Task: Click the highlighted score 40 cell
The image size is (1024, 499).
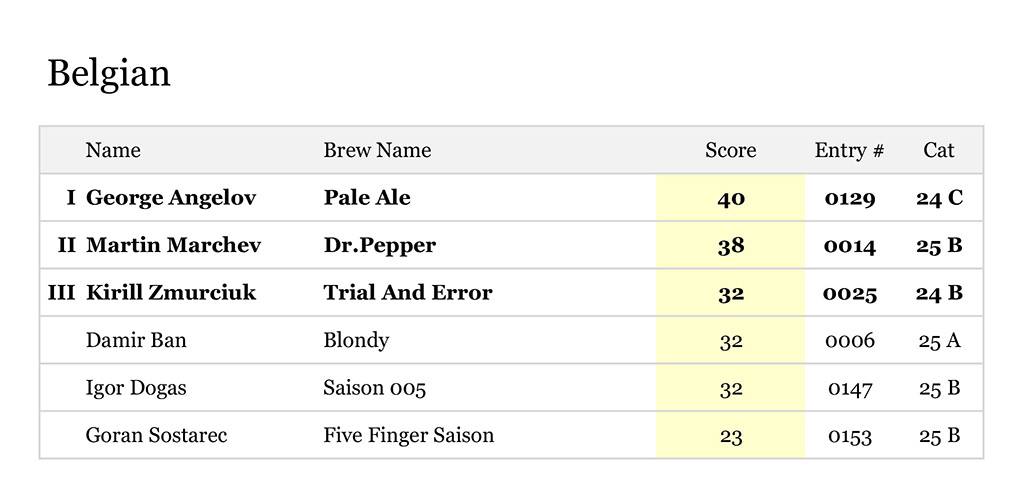Action: [x=731, y=198]
